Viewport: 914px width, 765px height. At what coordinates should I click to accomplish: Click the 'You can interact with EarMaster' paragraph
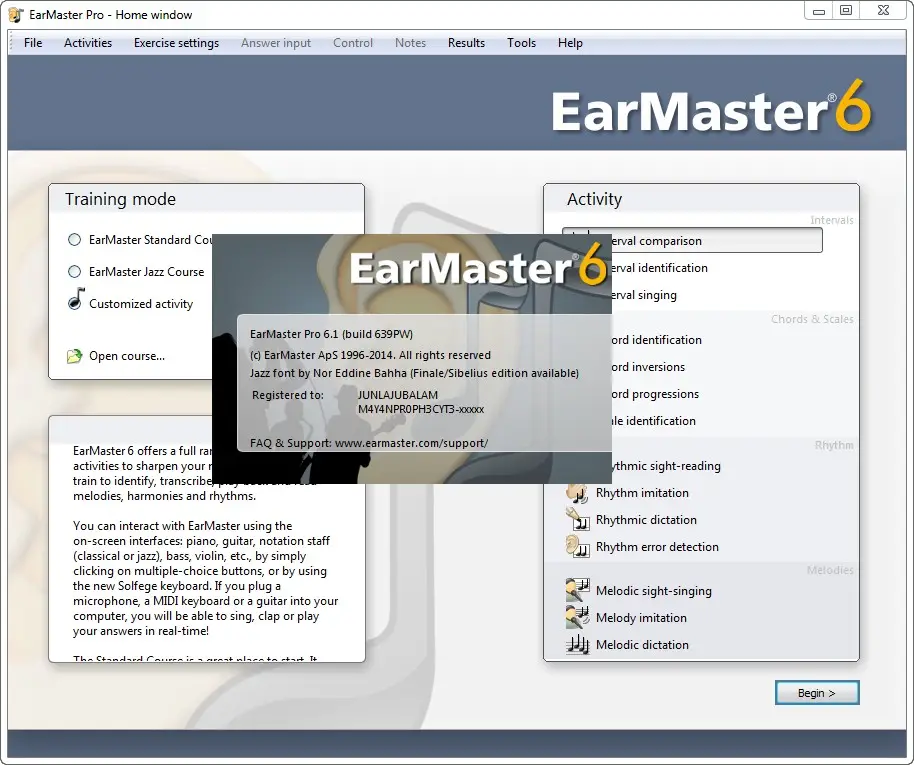pyautogui.click(x=205, y=578)
